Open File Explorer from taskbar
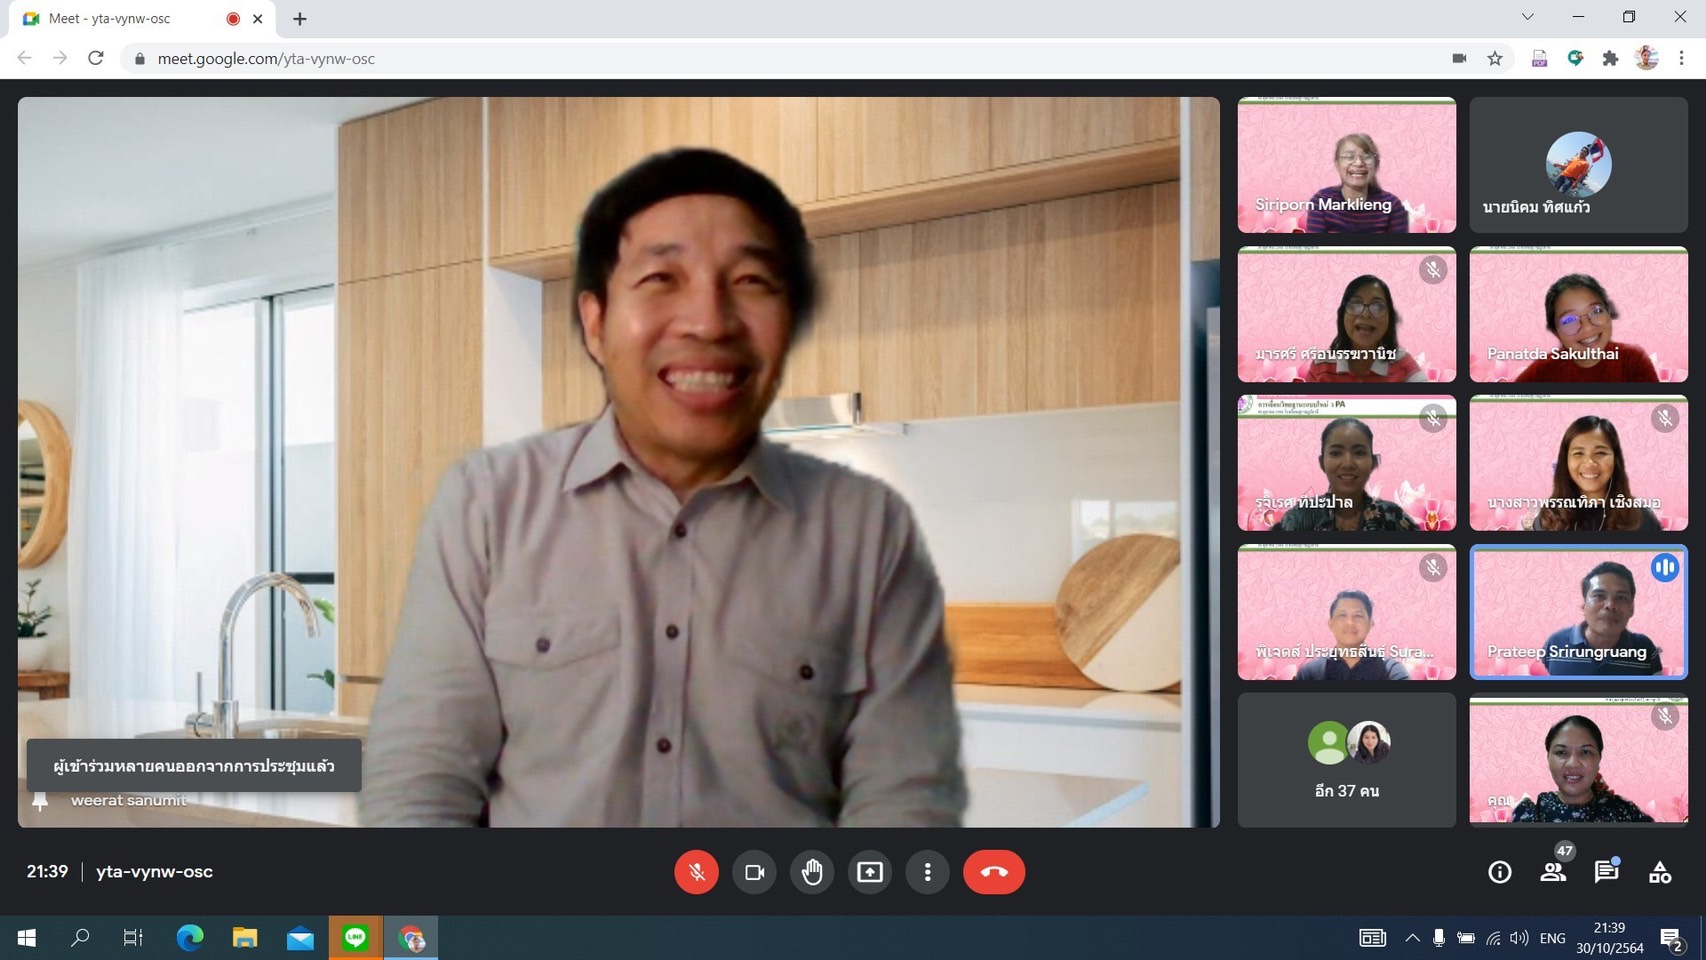This screenshot has width=1706, height=960. point(245,938)
